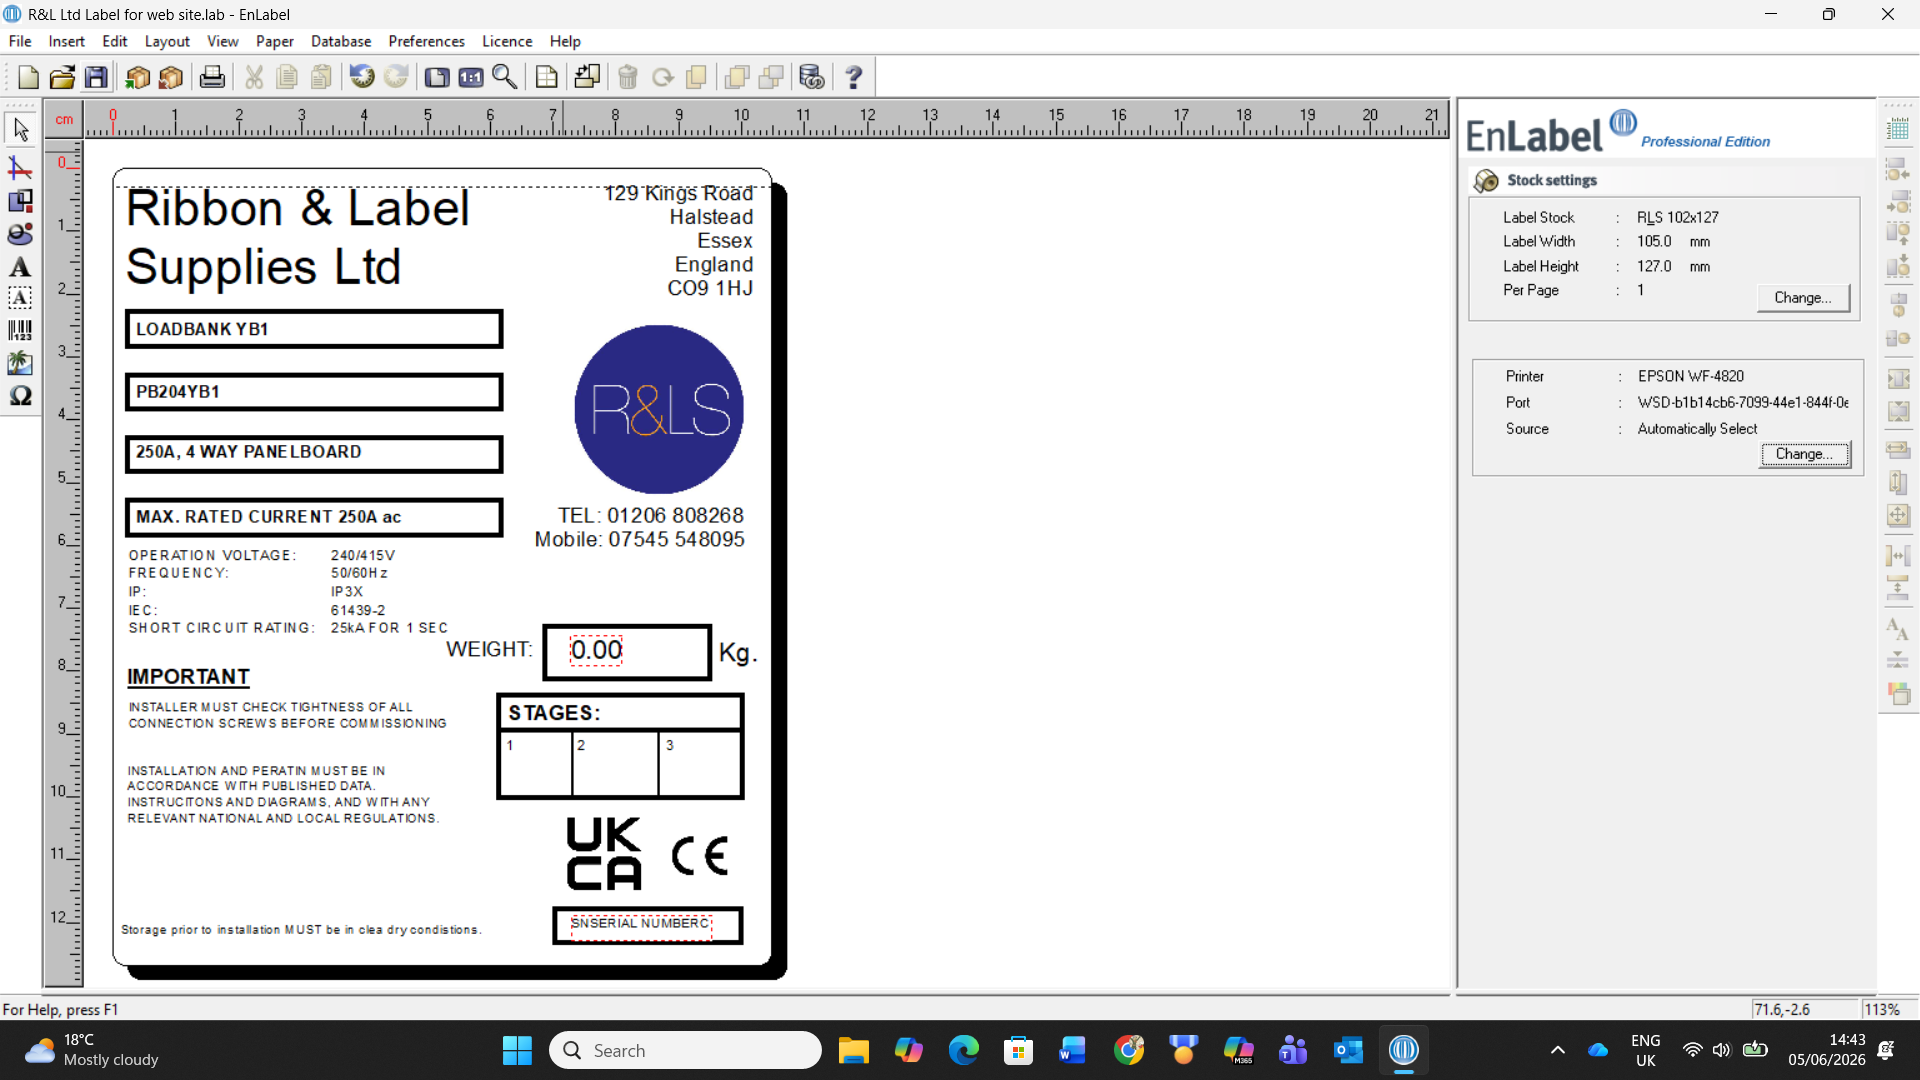The image size is (1920, 1080).
Task: Select the 250A, 4 WAY PANELBOARD box
Action: [x=314, y=453]
